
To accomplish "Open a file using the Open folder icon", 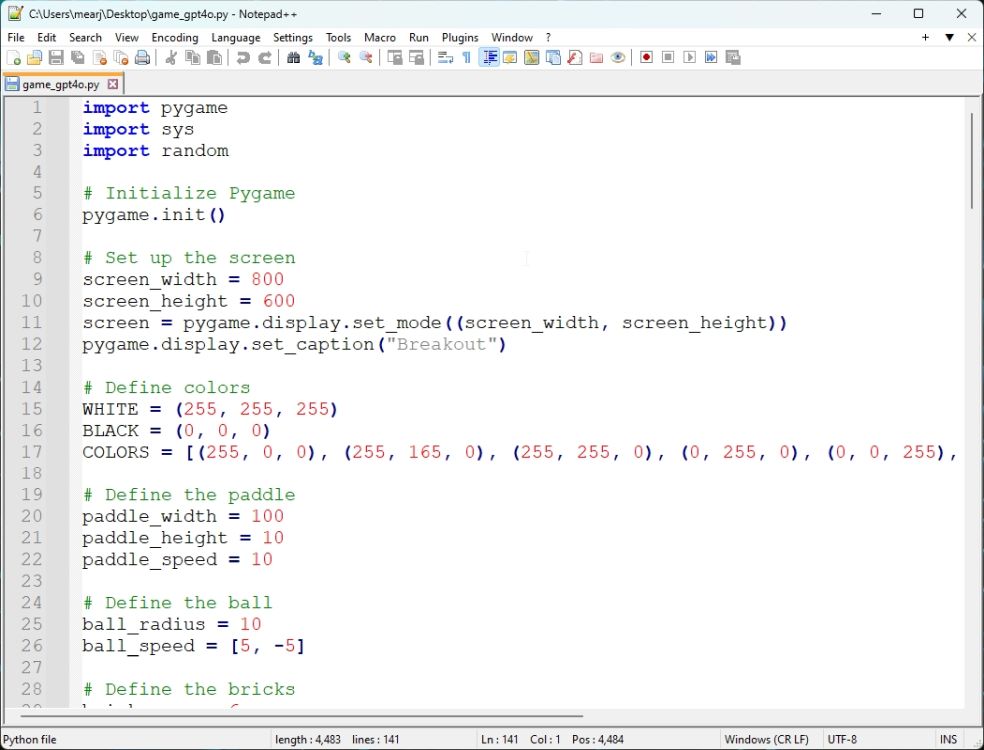I will coord(34,57).
